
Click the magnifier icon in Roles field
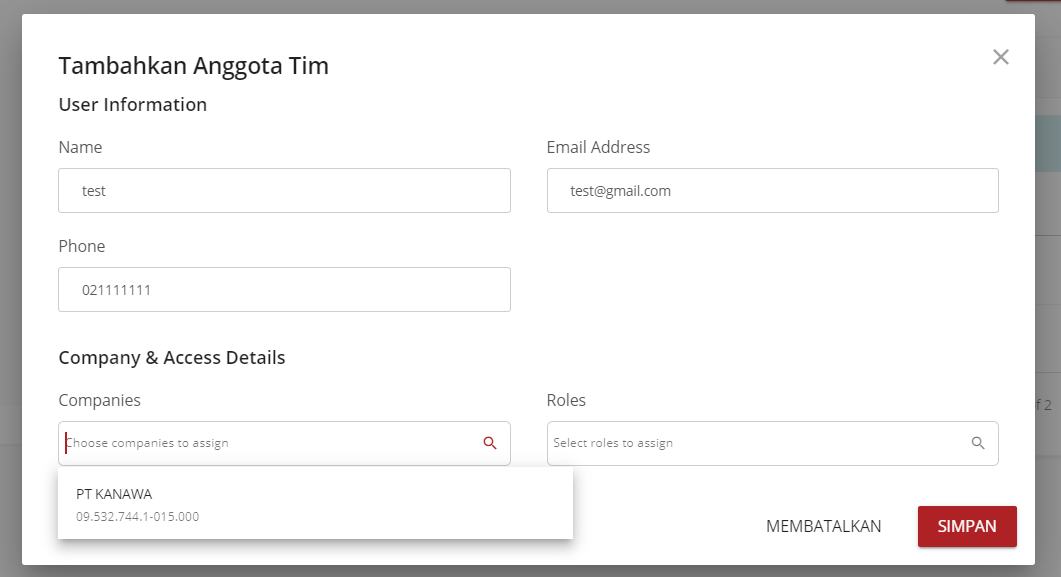pyautogui.click(x=978, y=443)
